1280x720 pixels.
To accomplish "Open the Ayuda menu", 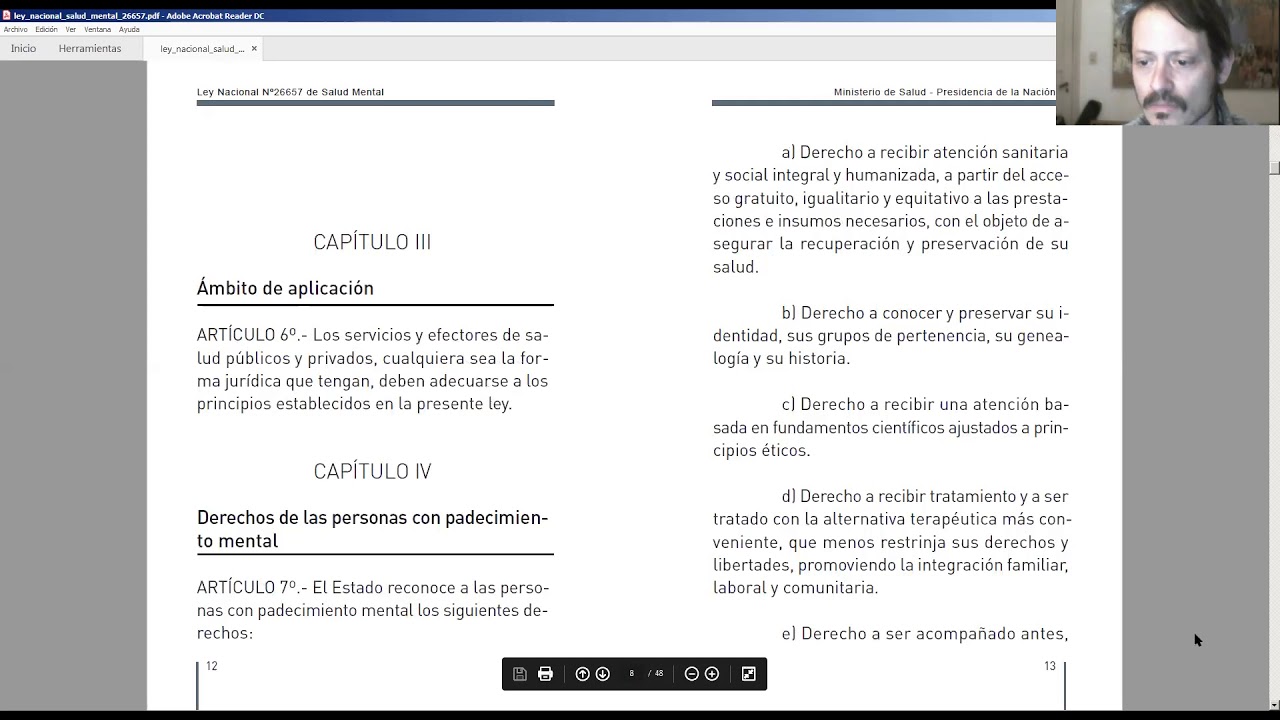I will [x=129, y=29].
